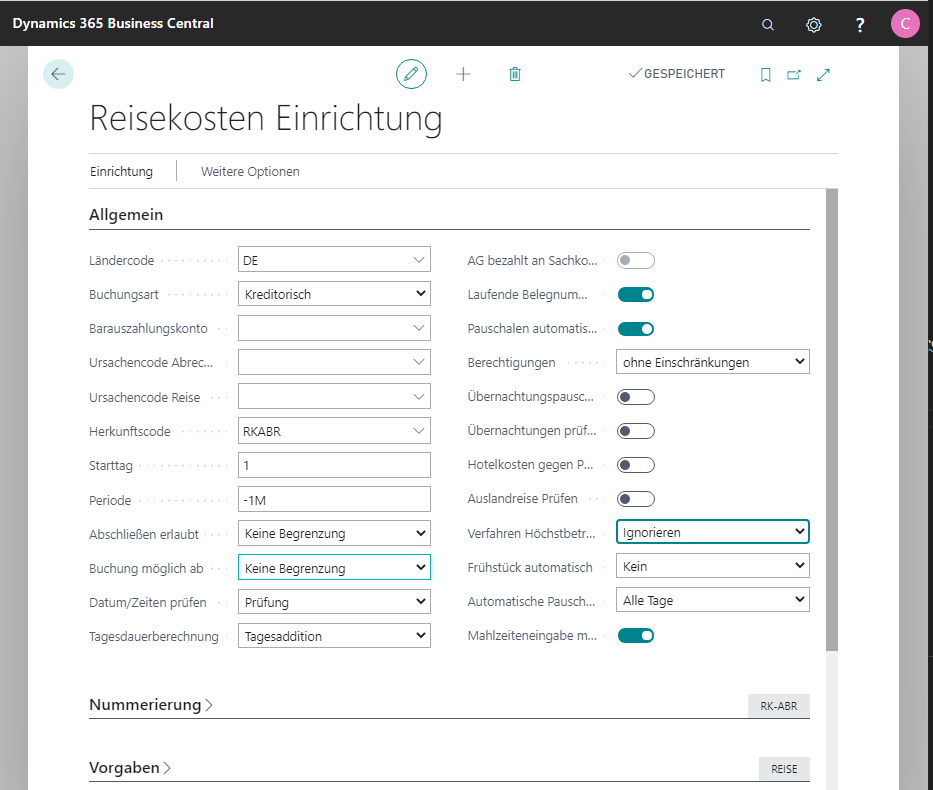Click the plus icon to create new
933x790 pixels.
463,74
